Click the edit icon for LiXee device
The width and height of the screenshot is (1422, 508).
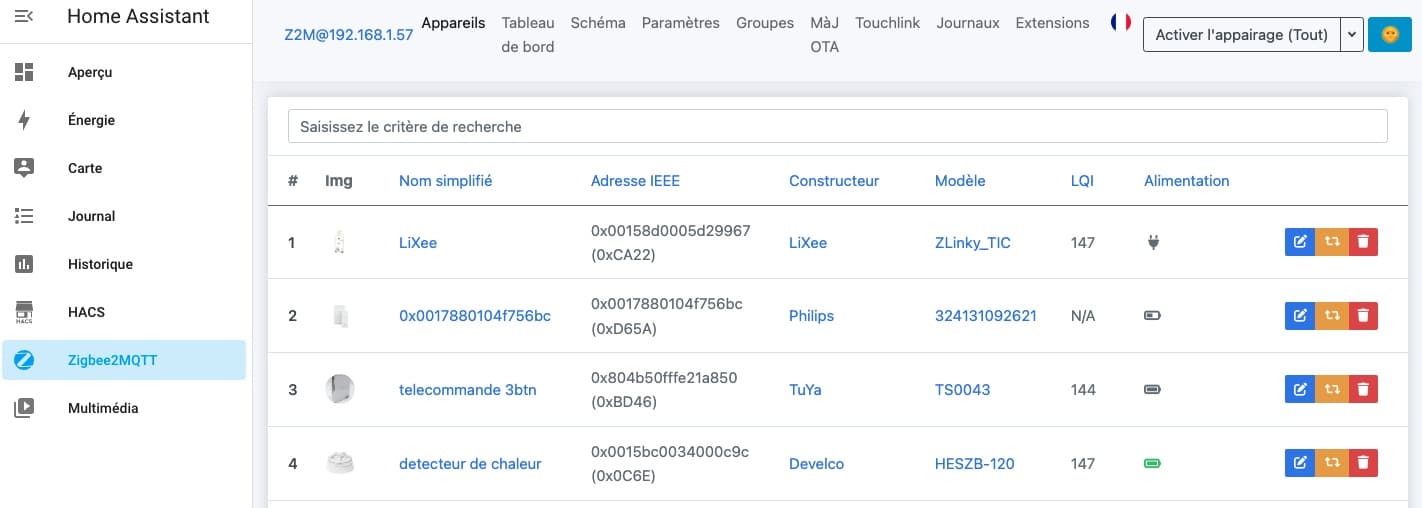(1300, 242)
